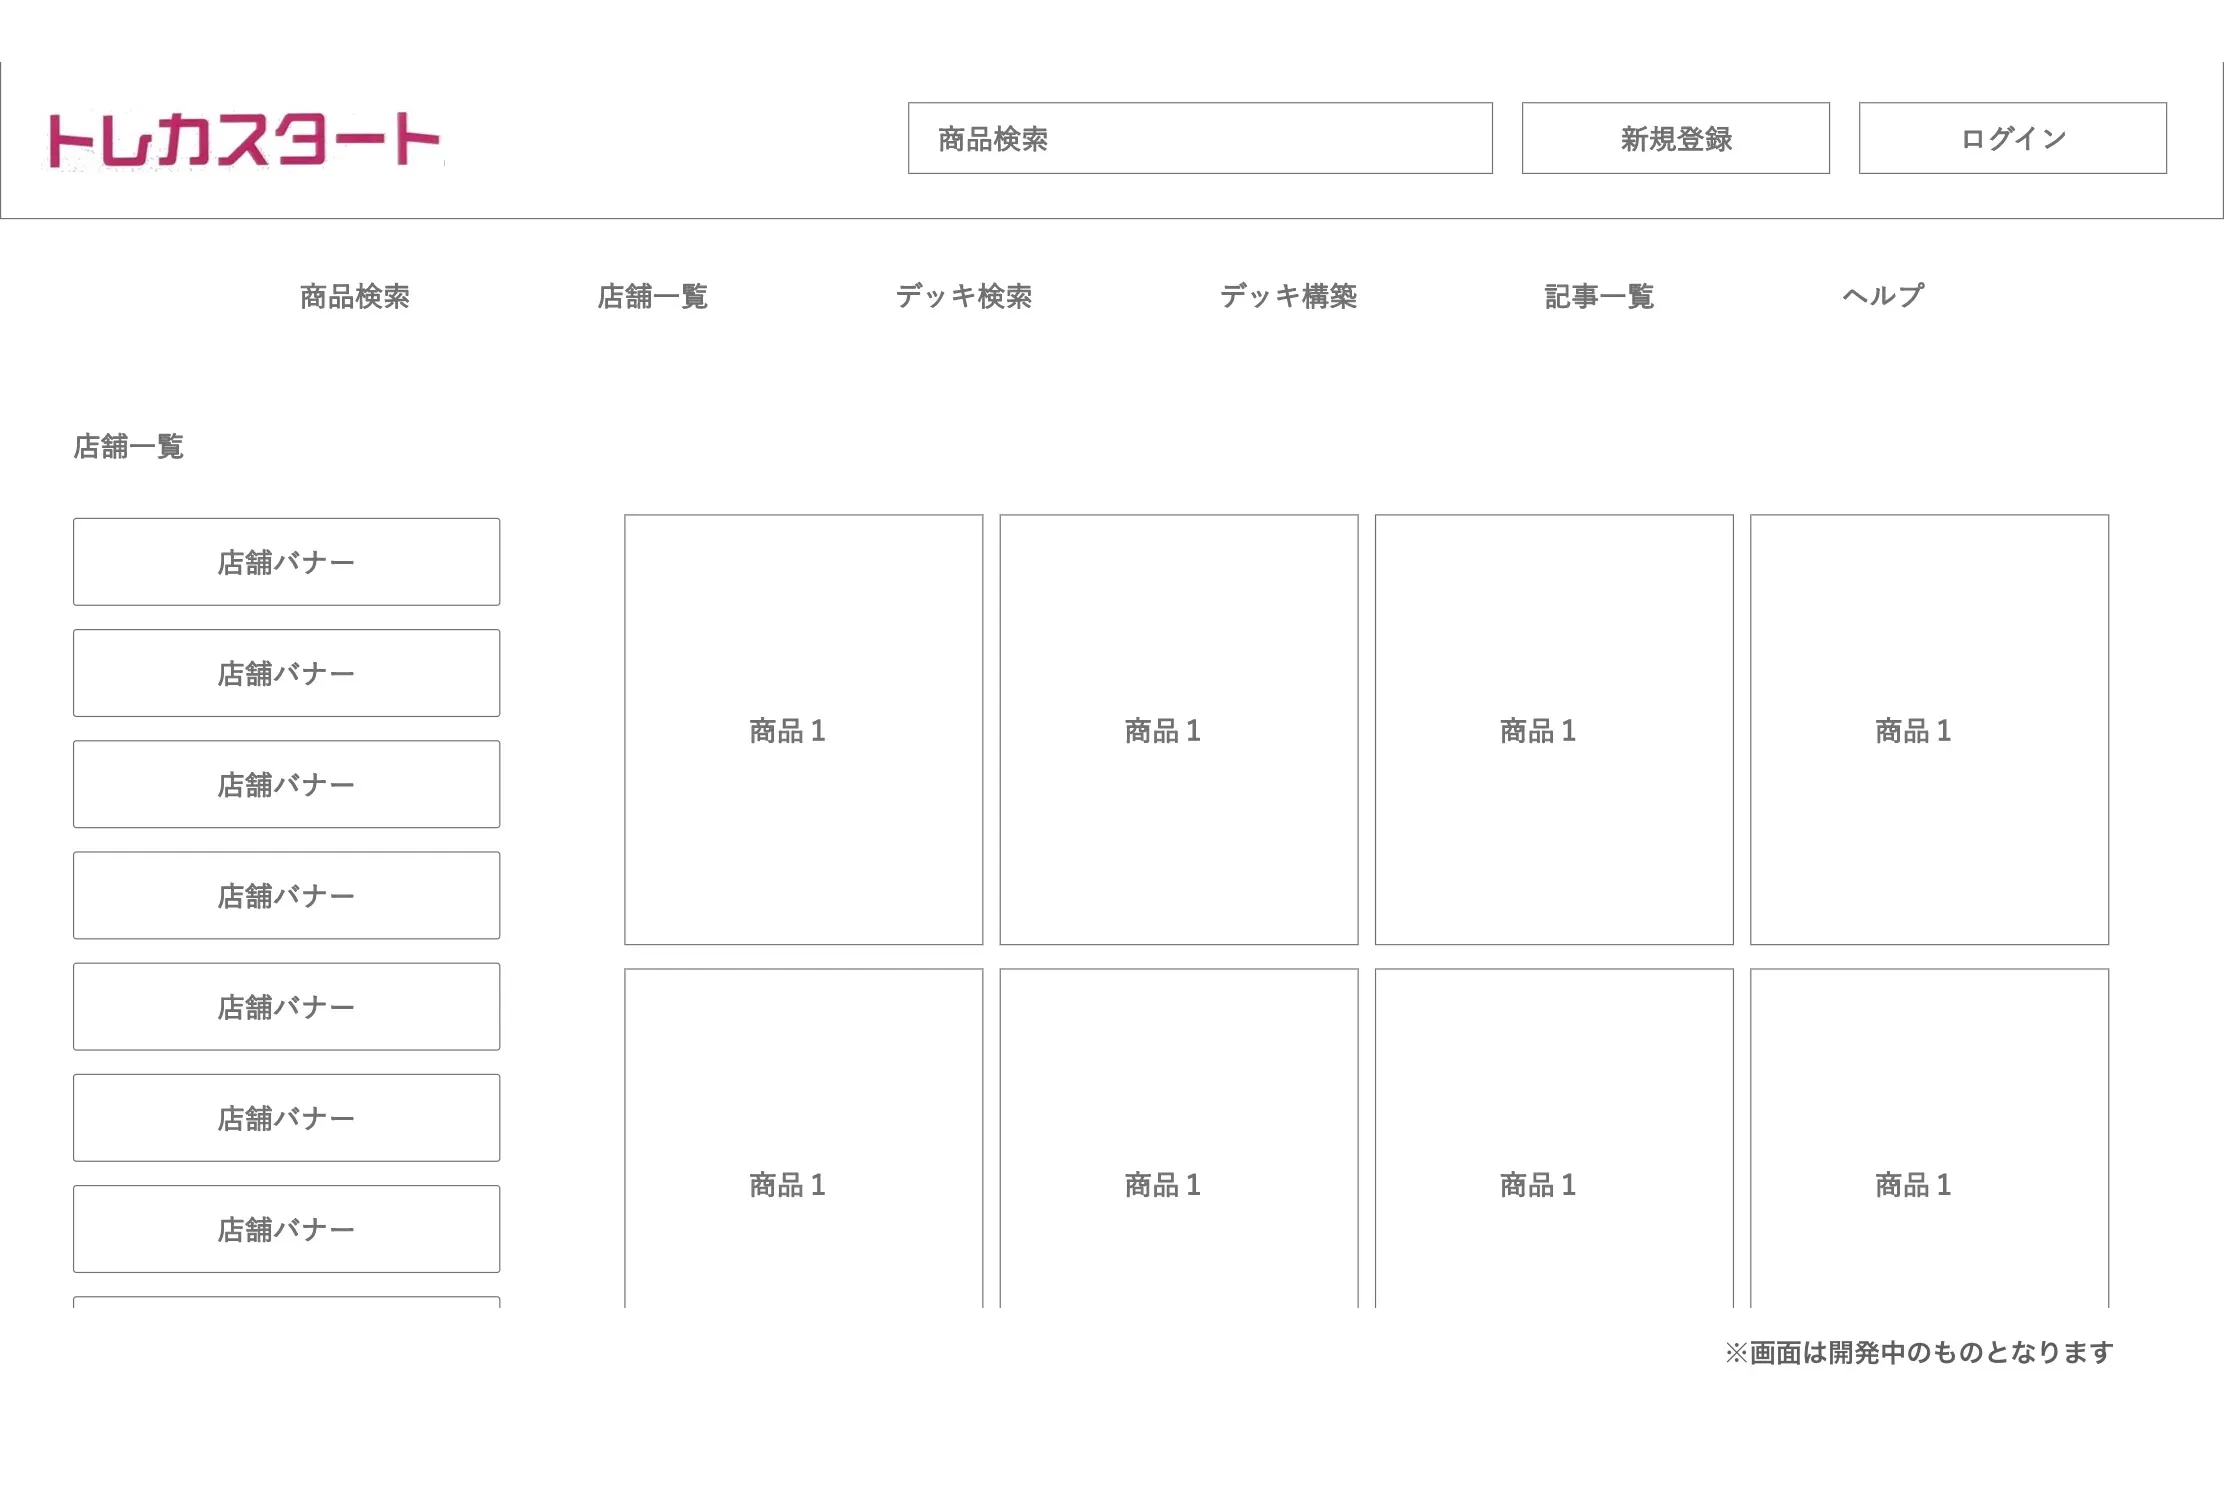Open the first 商品1 card in top row
Viewport: 2224px width, 1487px height.
pyautogui.click(x=803, y=730)
